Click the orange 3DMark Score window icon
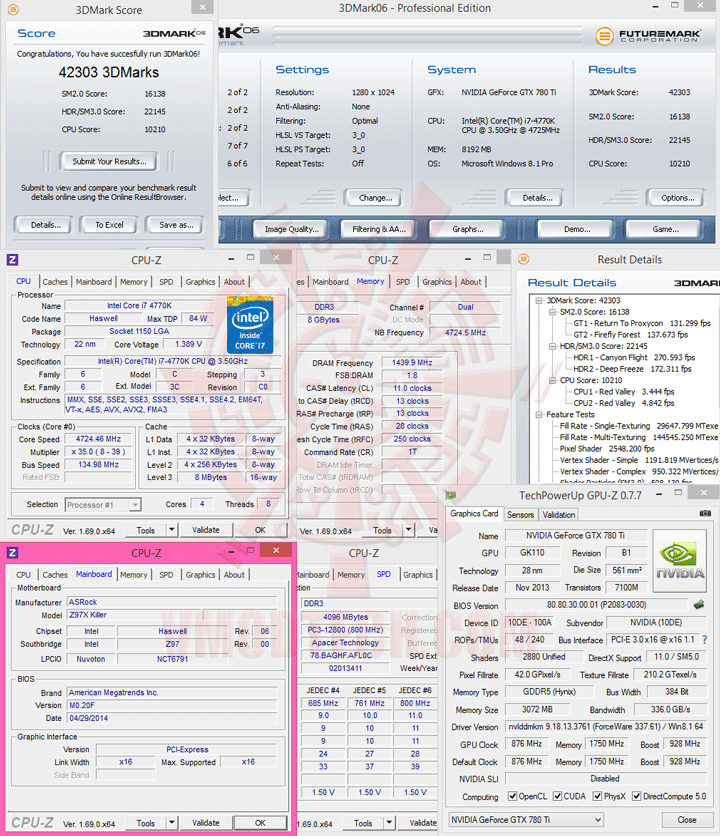The image size is (720, 836). (13, 10)
